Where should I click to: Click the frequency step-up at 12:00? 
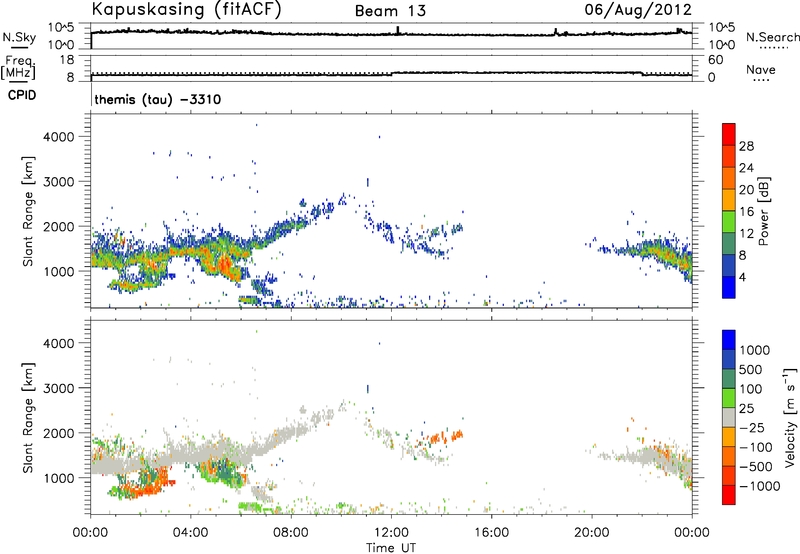click(x=392, y=74)
